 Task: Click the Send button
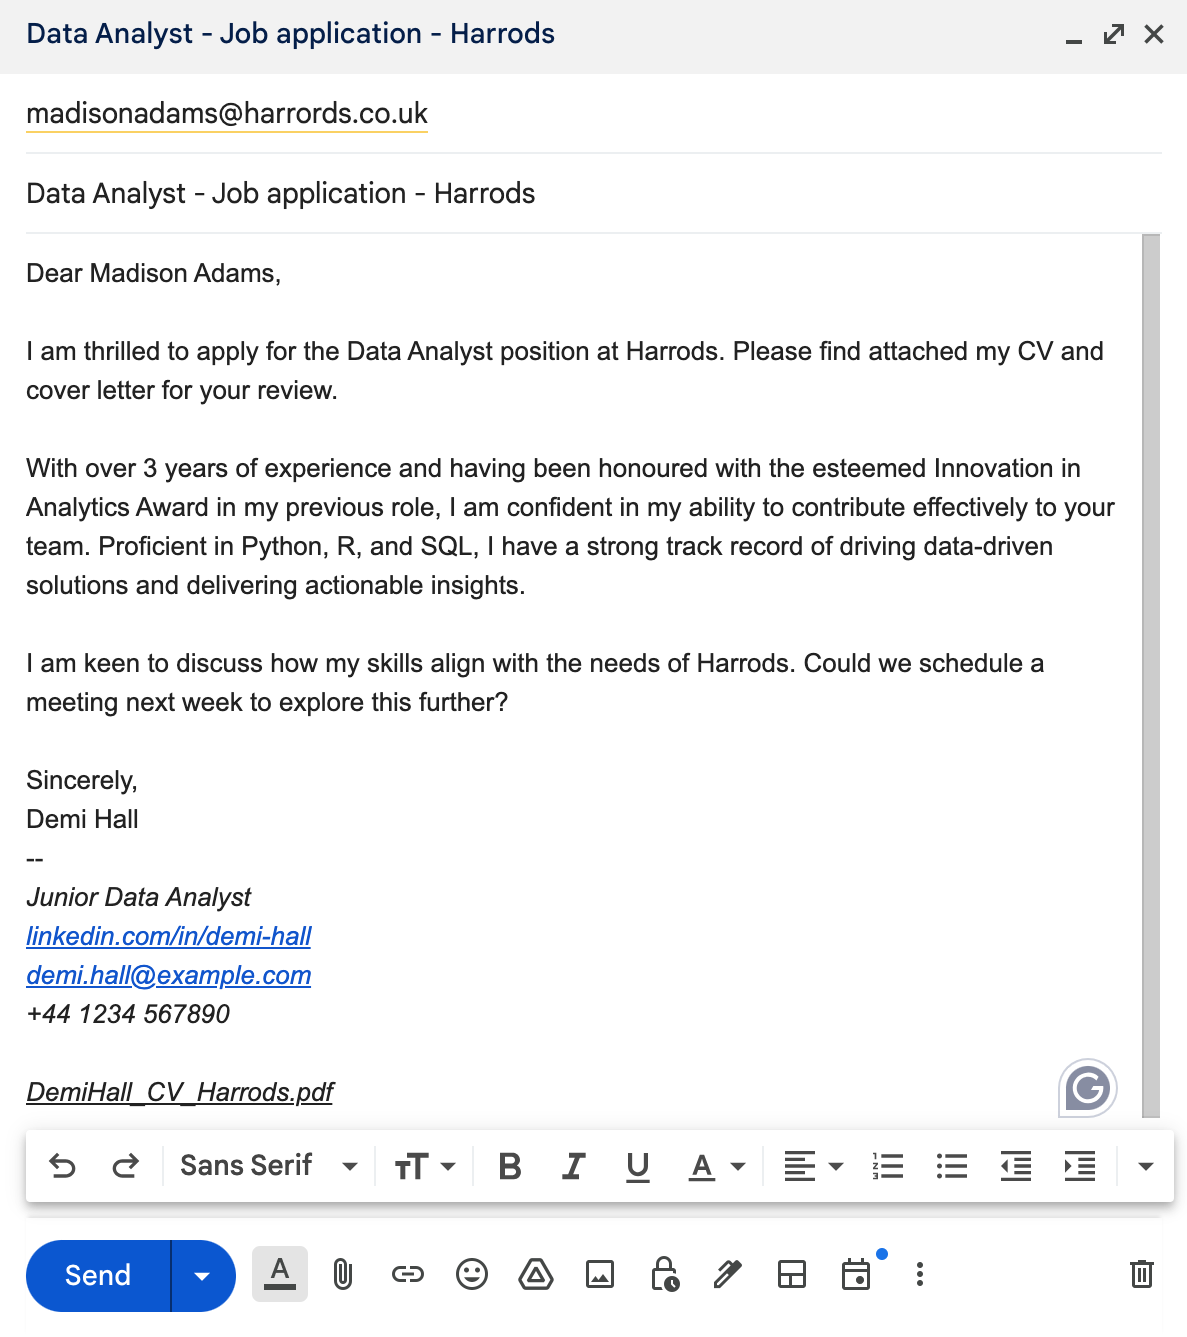coord(97,1275)
